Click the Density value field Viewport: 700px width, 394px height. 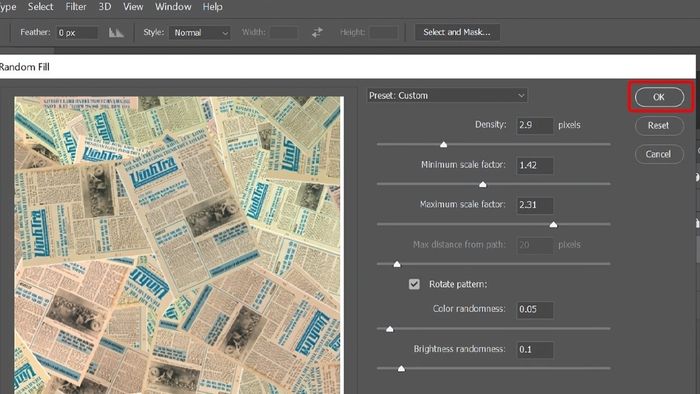pos(535,125)
